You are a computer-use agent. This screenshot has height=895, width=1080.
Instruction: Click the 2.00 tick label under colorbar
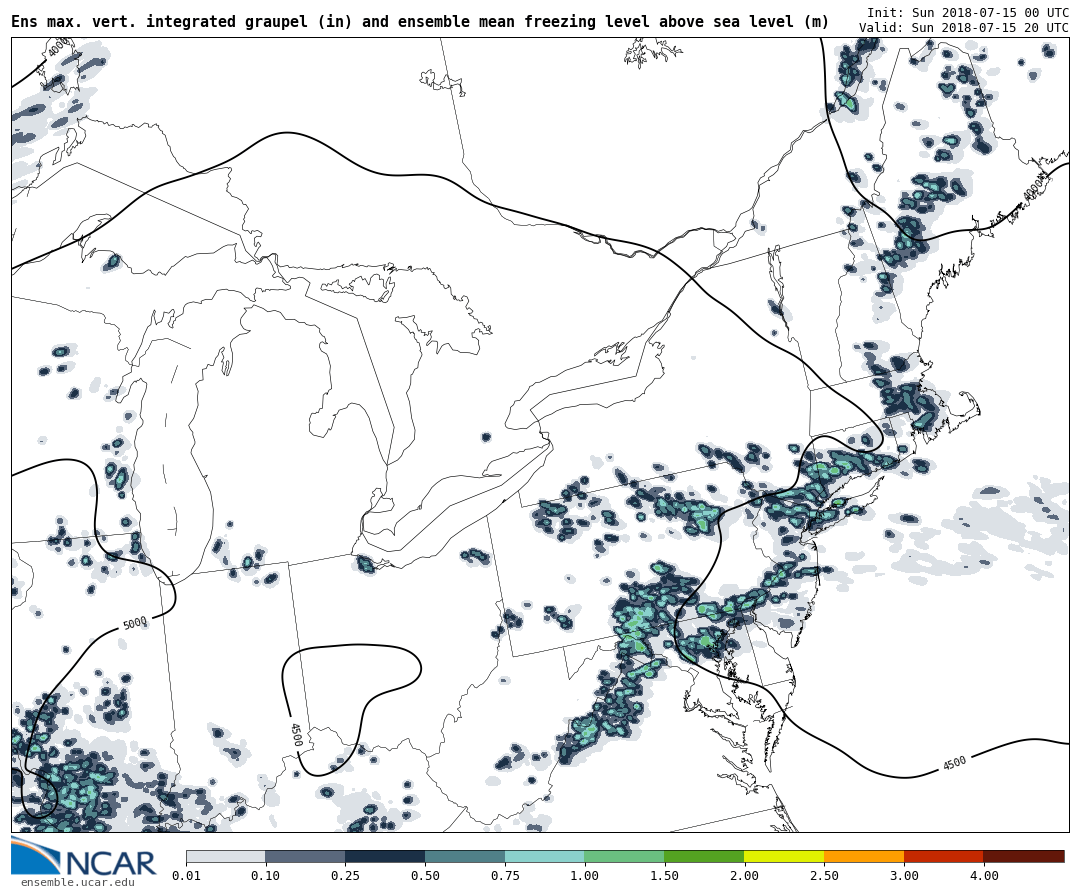click(744, 876)
